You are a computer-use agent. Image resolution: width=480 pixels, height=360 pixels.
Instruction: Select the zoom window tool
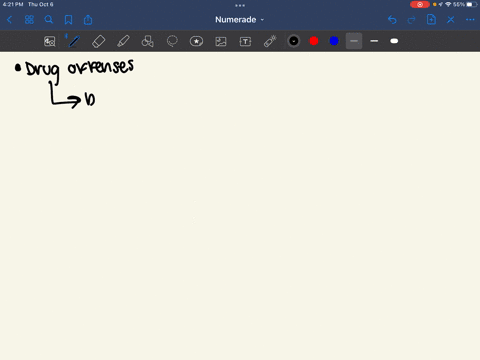point(50,41)
